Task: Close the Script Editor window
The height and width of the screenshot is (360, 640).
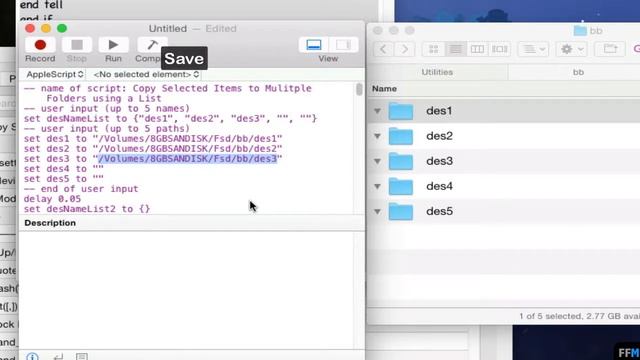Action: pyautogui.click(x=30, y=28)
